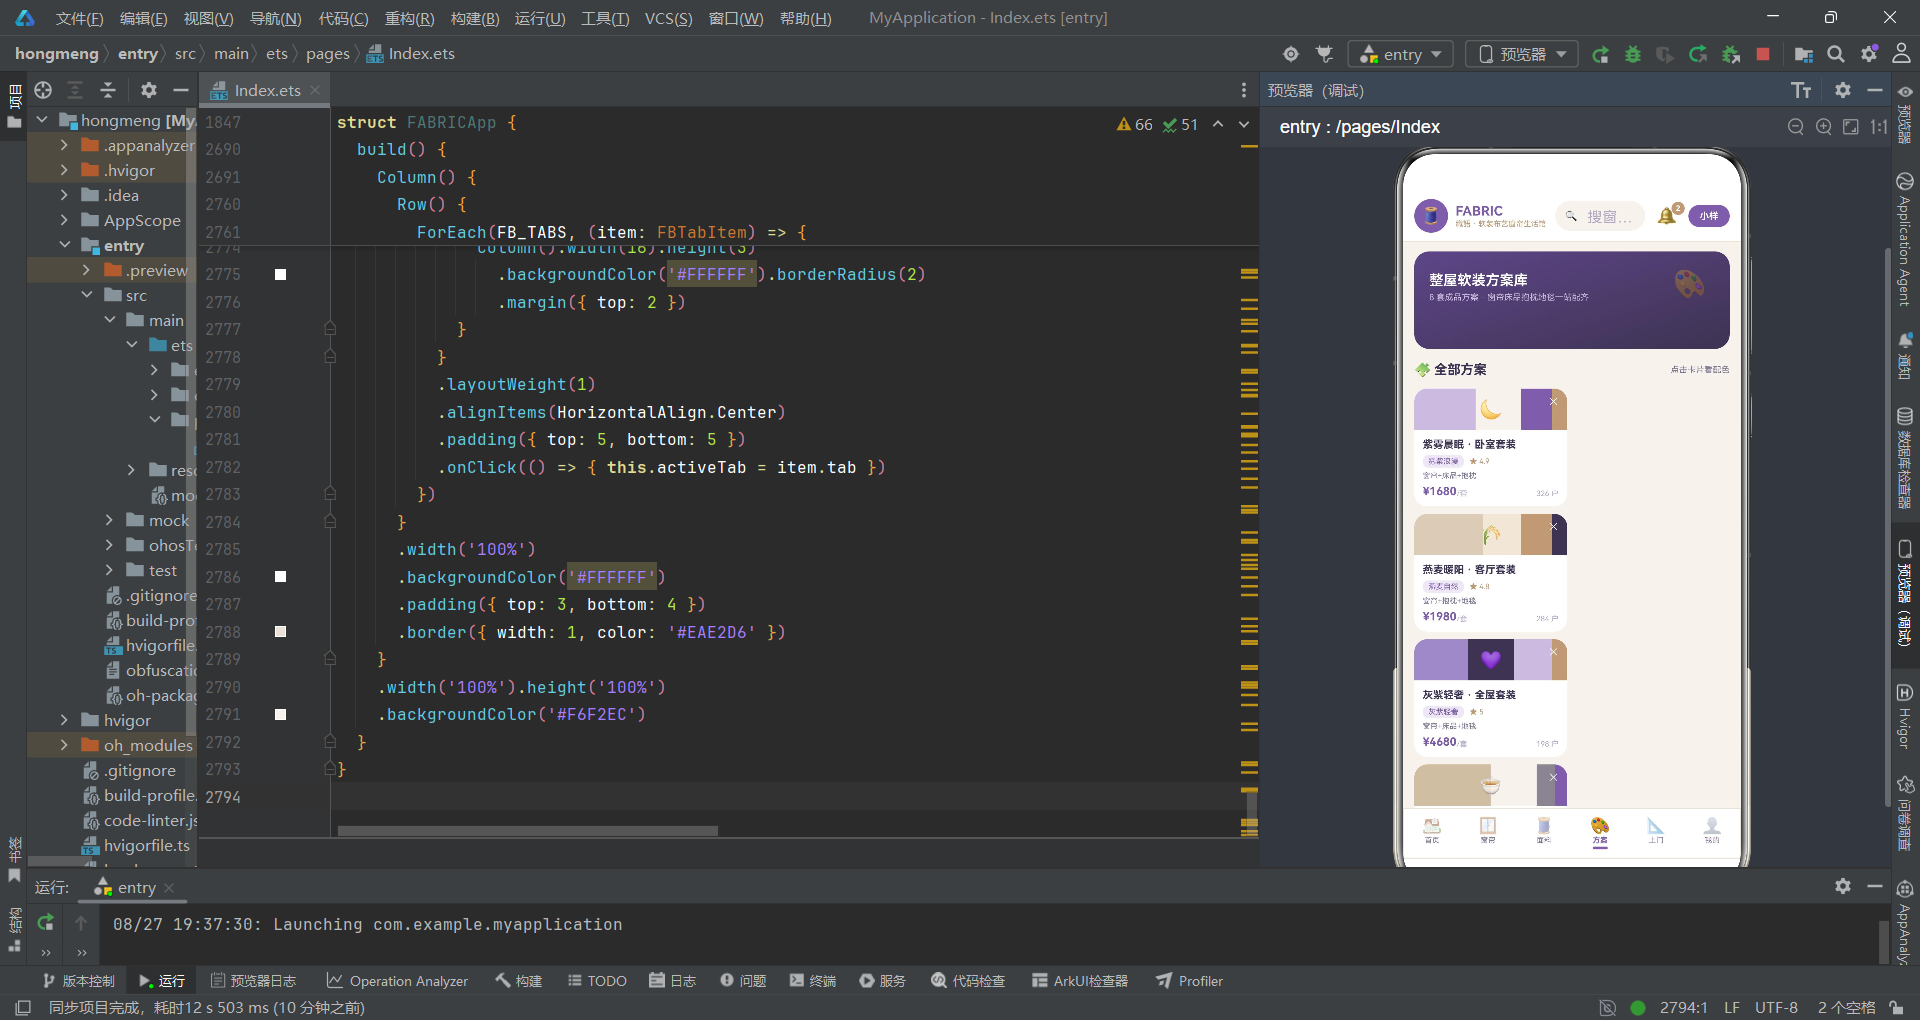The image size is (1920, 1020).
Task: Fit preview to window
Action: click(1851, 127)
